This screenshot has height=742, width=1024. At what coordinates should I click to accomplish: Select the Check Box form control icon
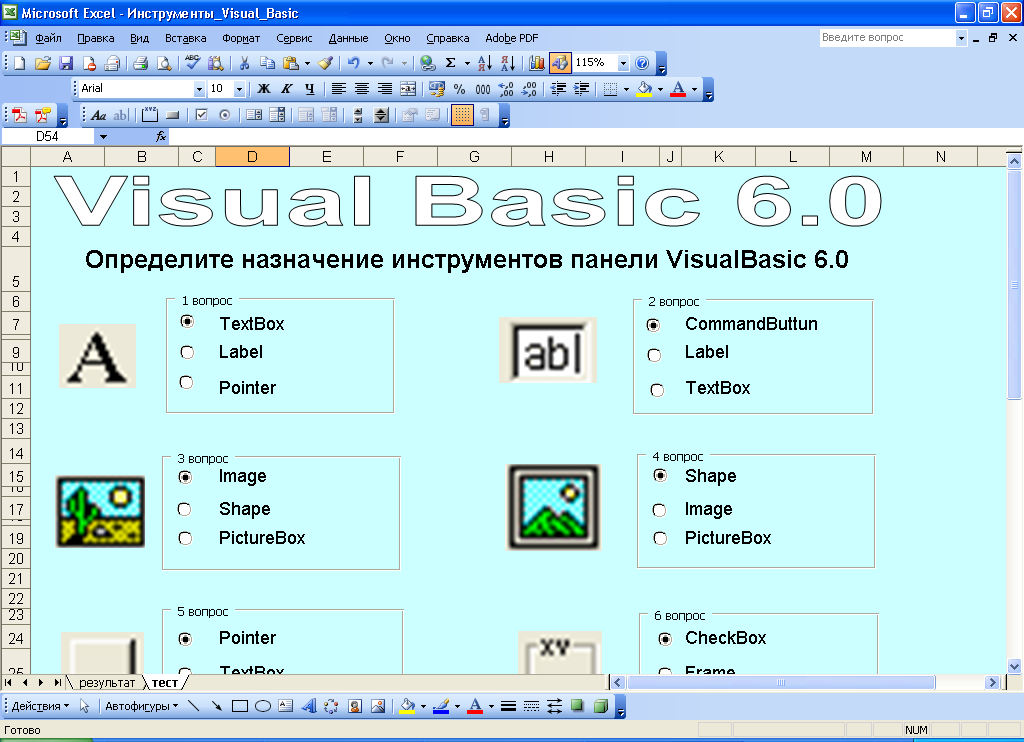click(x=202, y=116)
